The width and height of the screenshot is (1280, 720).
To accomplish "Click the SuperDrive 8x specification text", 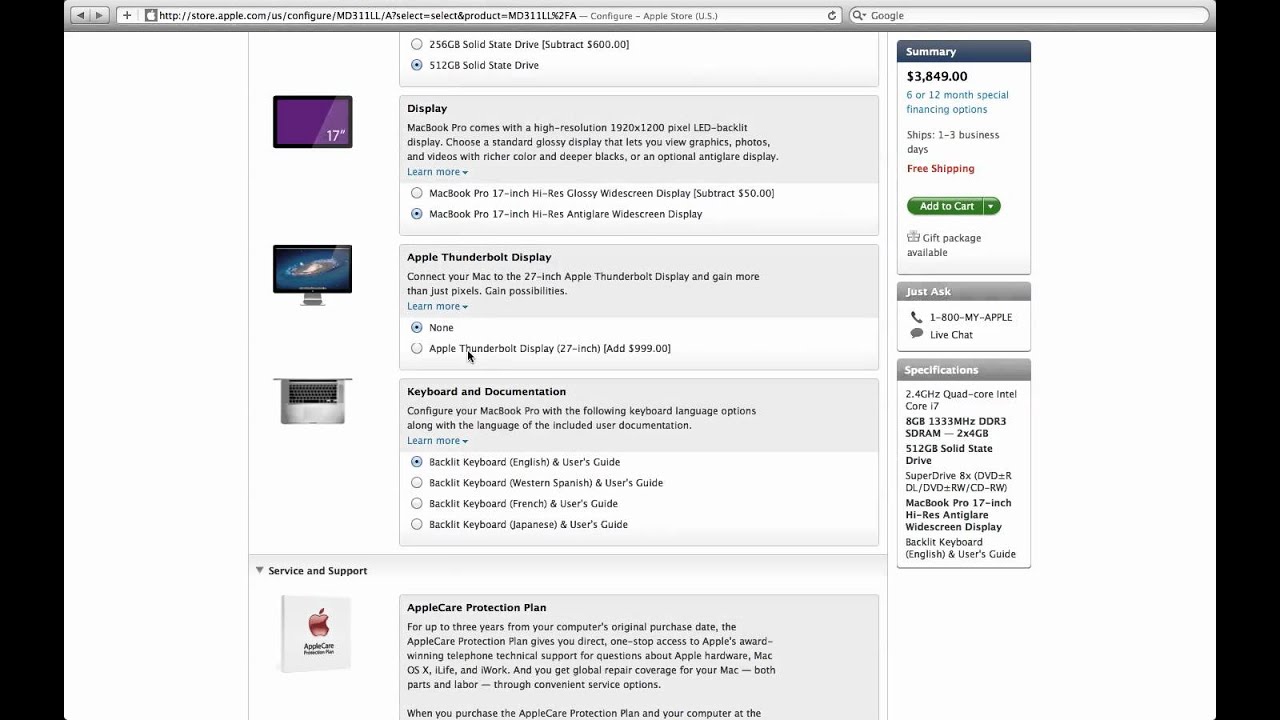I will (958, 482).
